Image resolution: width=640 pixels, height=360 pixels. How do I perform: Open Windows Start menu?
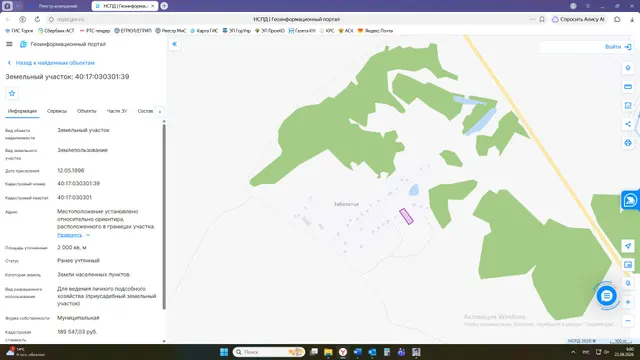coord(224,352)
